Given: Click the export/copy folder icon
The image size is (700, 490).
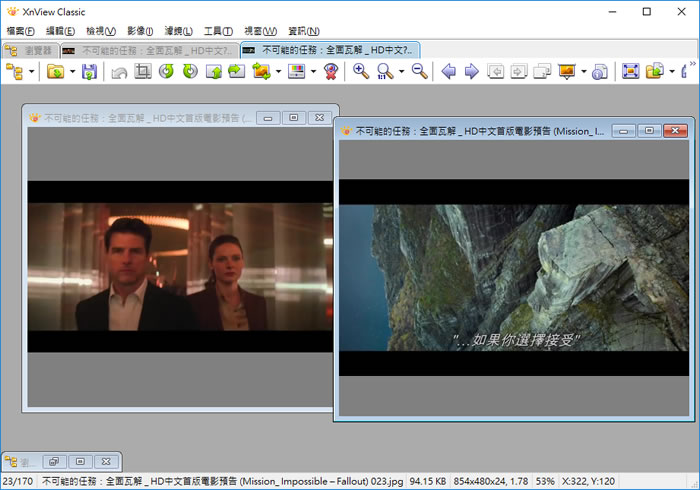Looking at the screenshot, I should pos(654,71).
